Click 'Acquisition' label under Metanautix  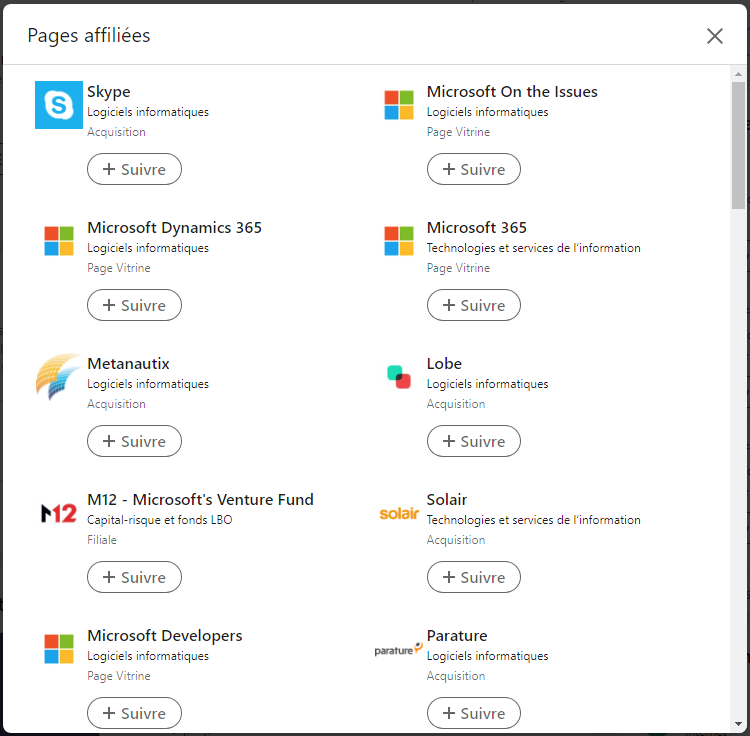point(116,404)
